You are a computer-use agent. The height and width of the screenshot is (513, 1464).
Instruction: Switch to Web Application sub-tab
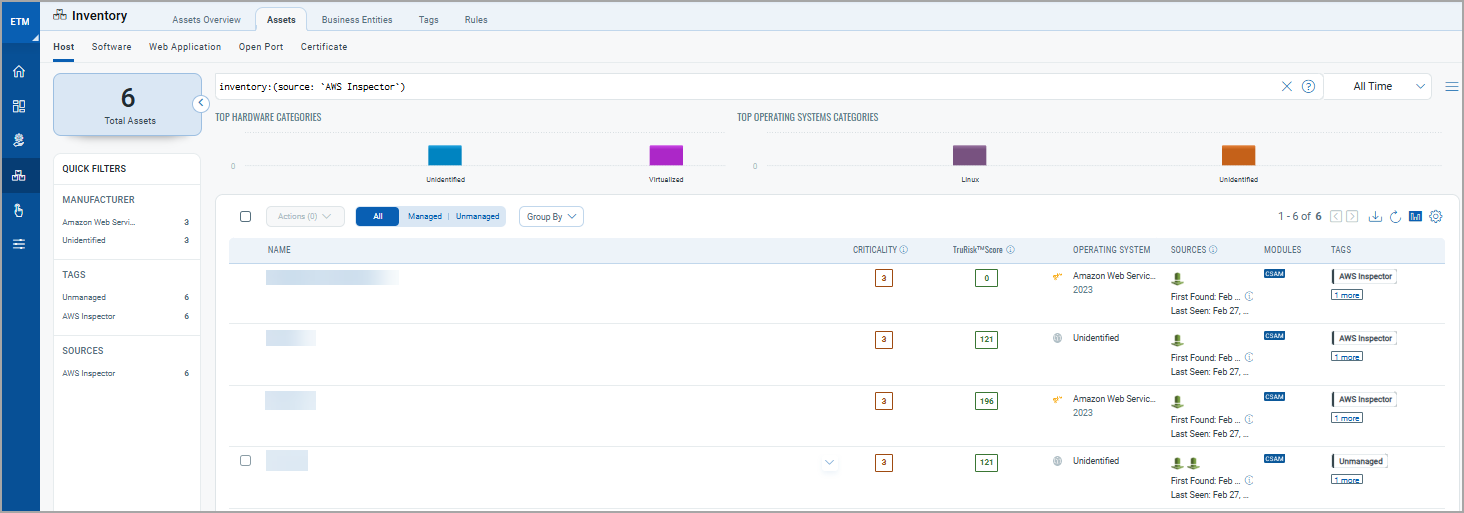click(x=185, y=46)
